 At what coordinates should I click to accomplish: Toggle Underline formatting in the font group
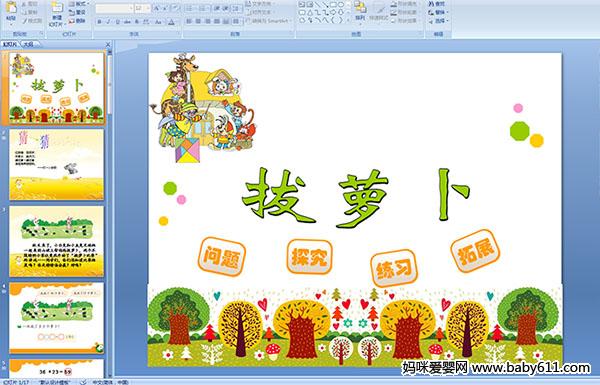[x=118, y=22]
